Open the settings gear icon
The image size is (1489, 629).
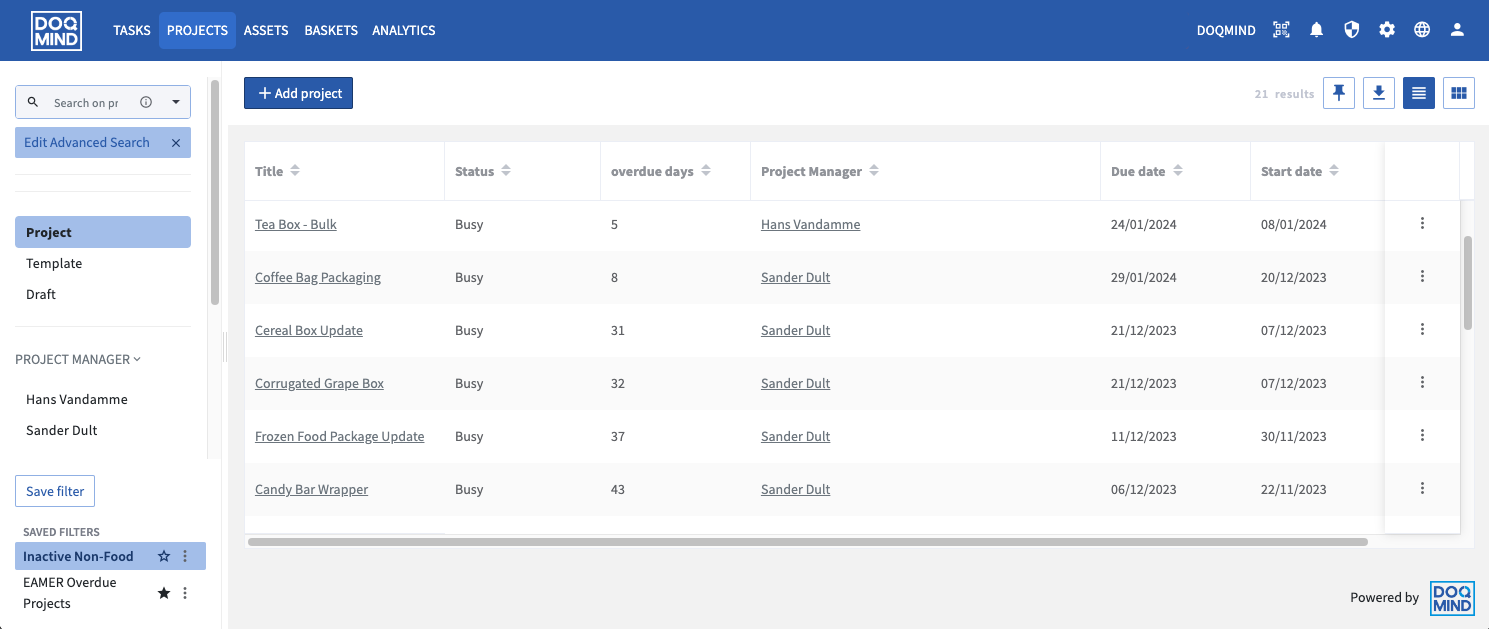[1386, 30]
